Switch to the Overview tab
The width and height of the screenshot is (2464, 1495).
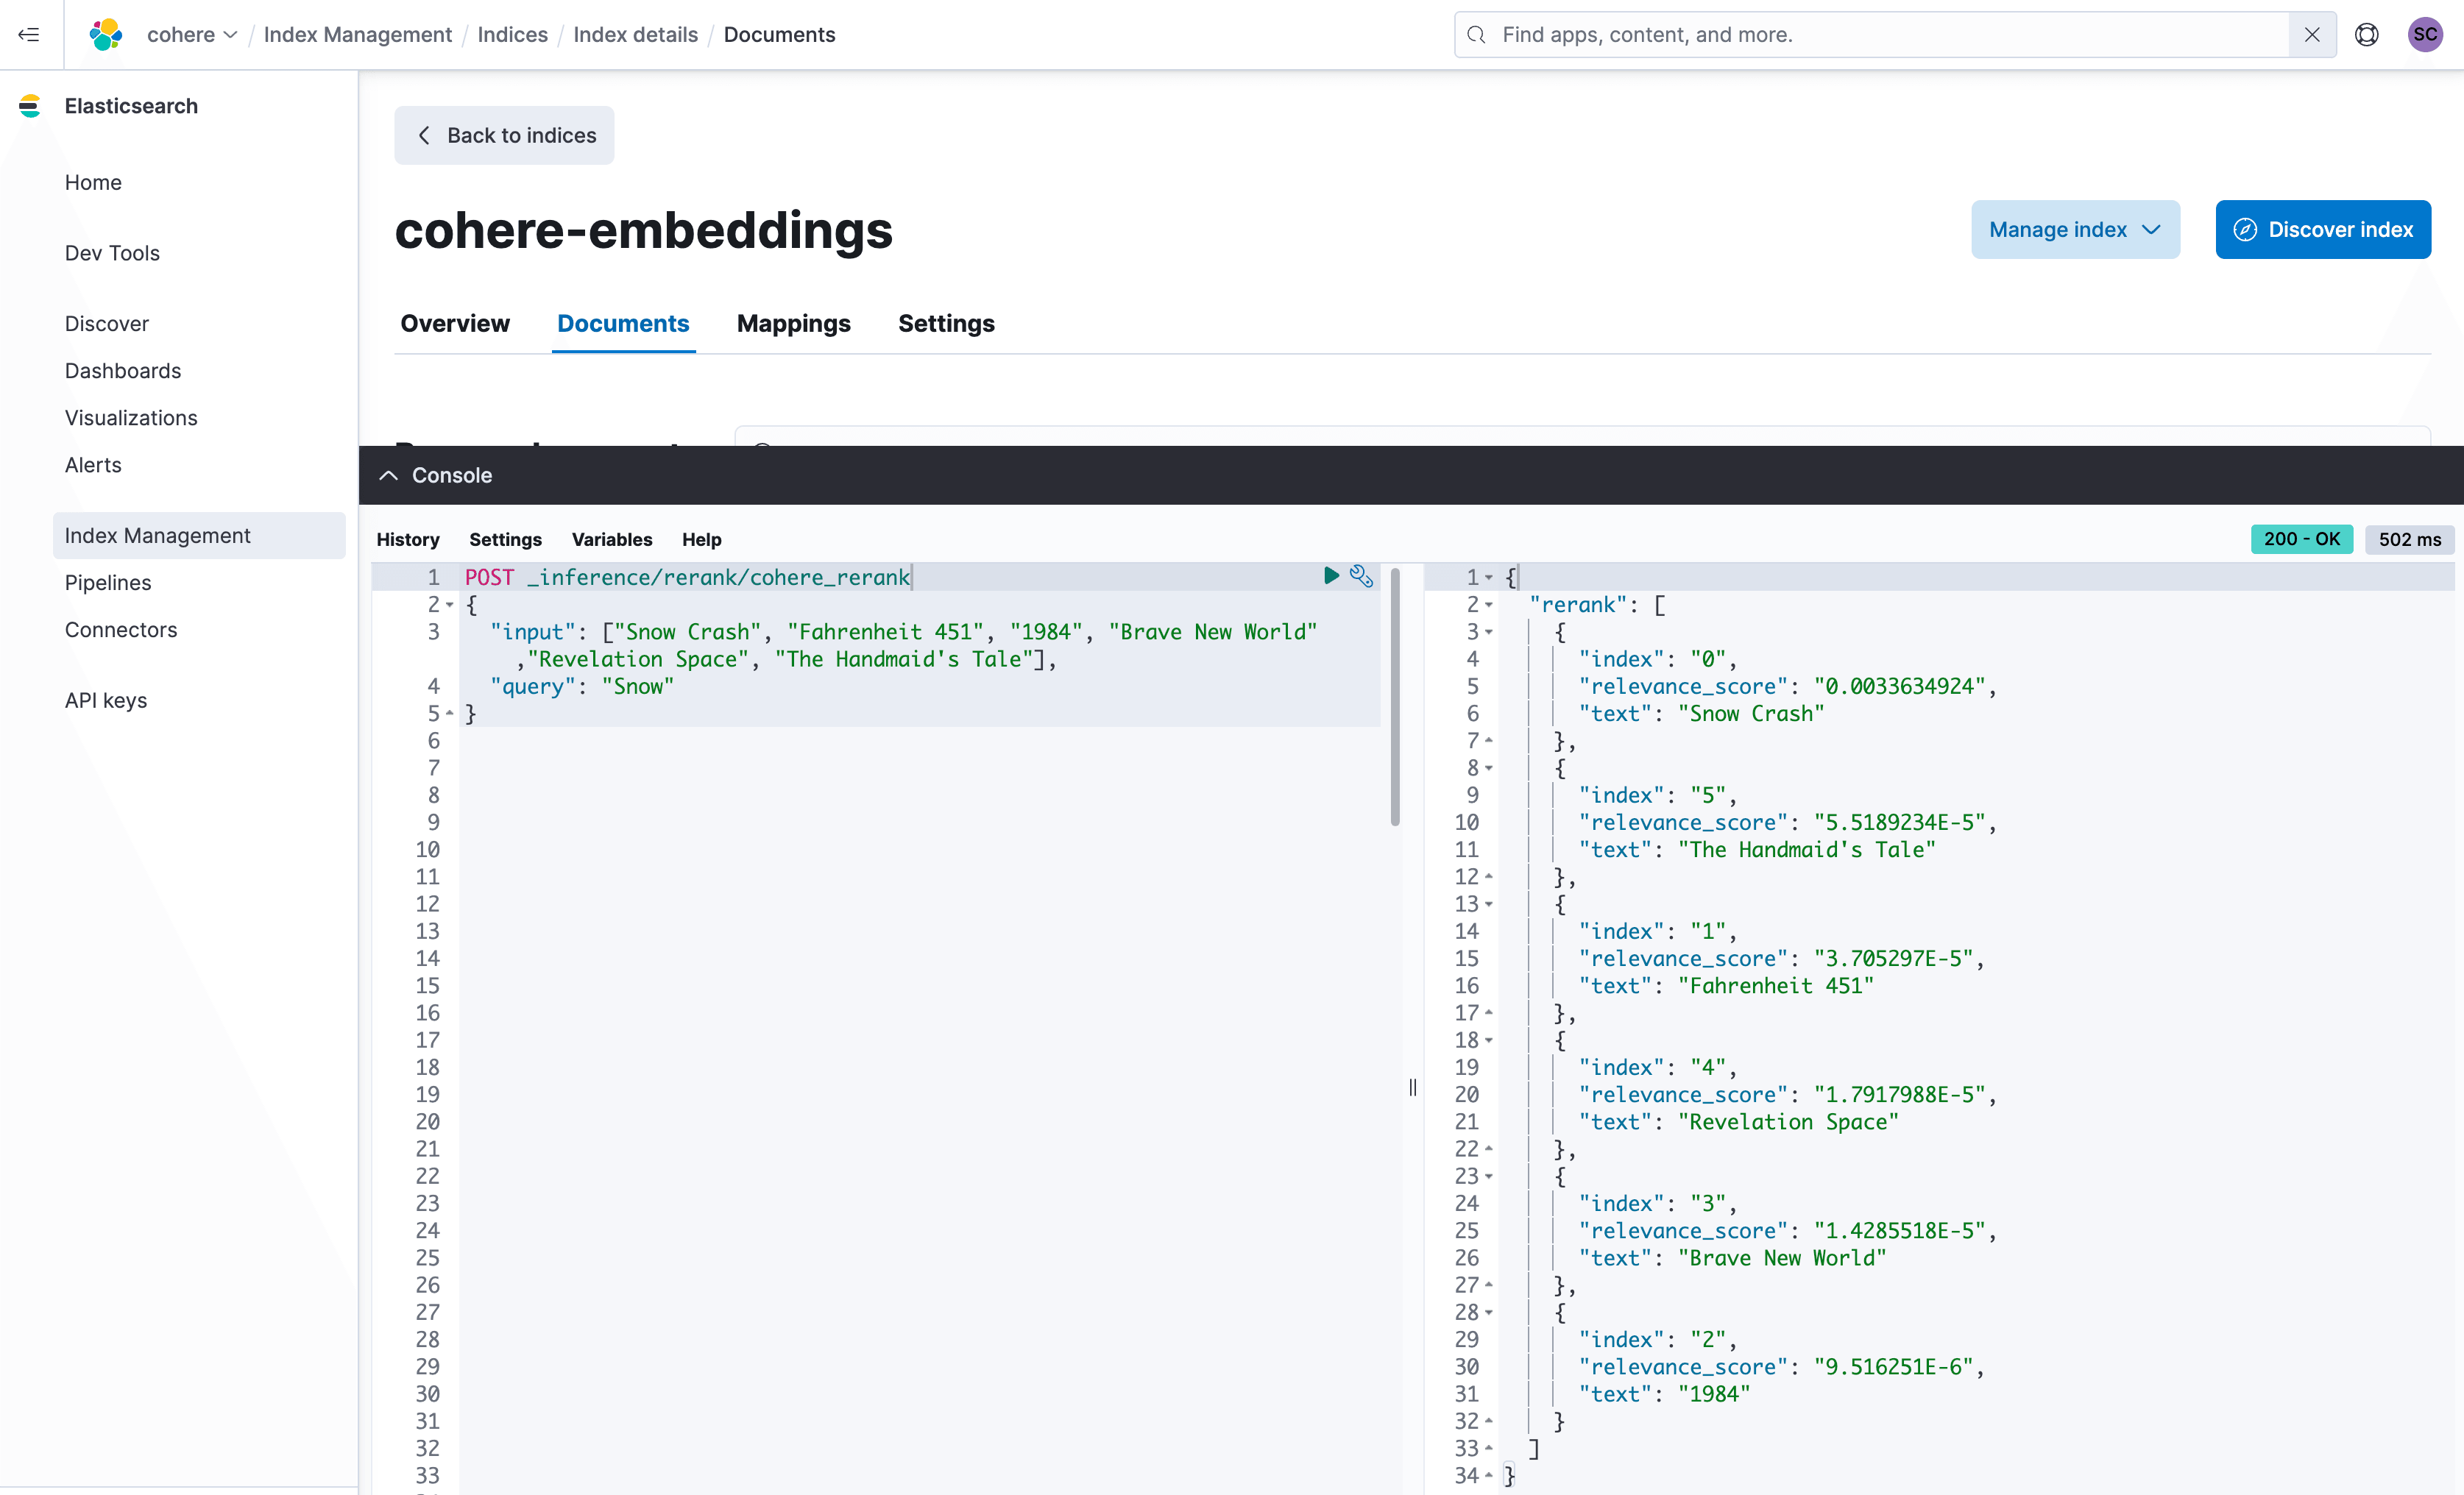455,324
